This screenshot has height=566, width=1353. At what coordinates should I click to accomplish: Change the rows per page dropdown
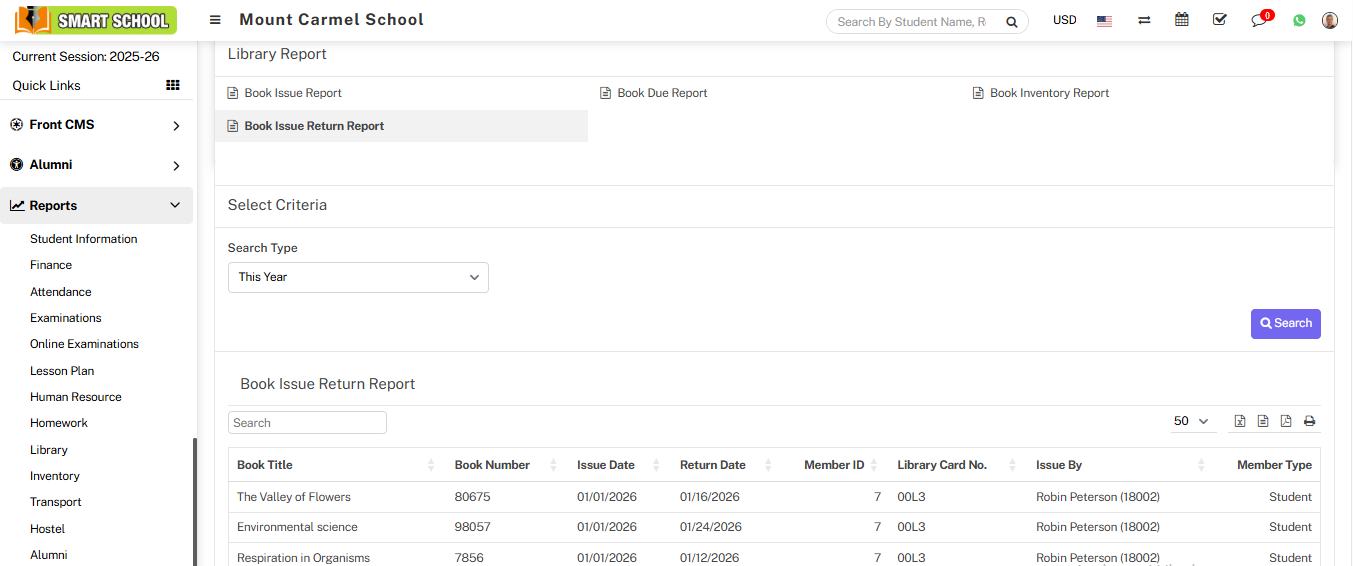click(x=1191, y=421)
